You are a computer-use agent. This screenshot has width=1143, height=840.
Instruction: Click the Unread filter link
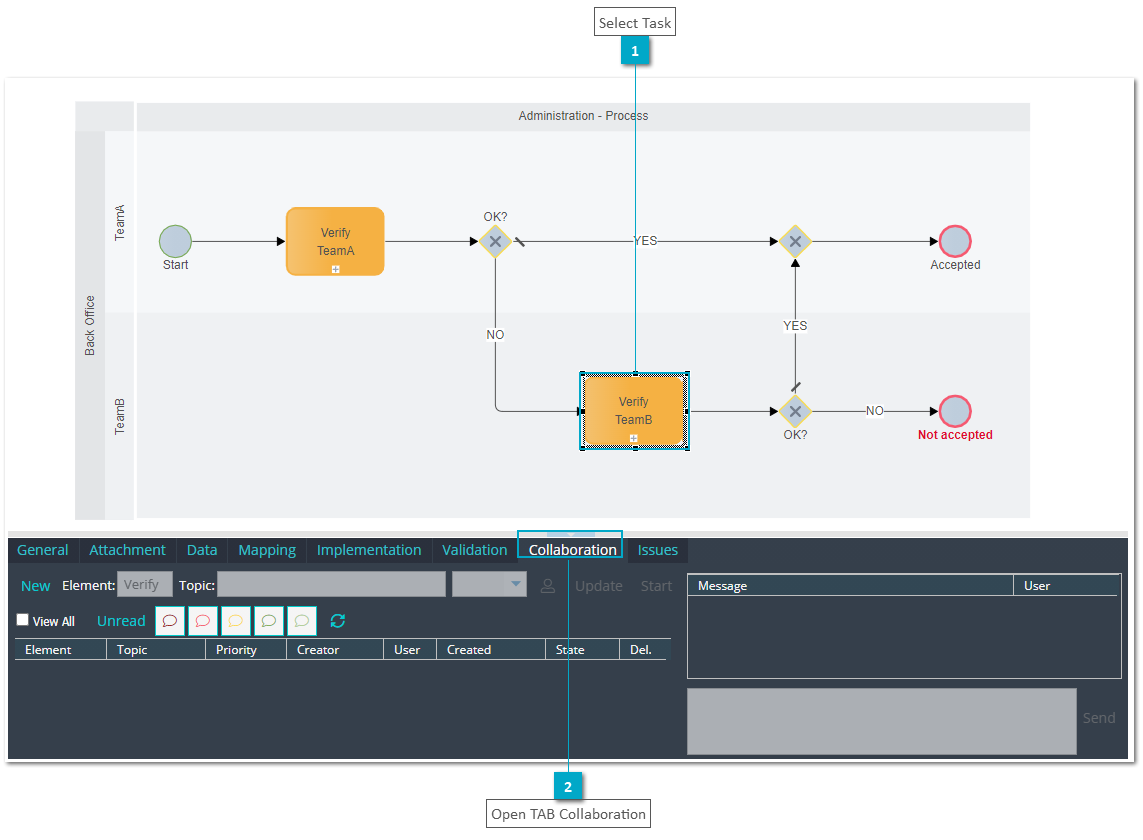click(121, 621)
